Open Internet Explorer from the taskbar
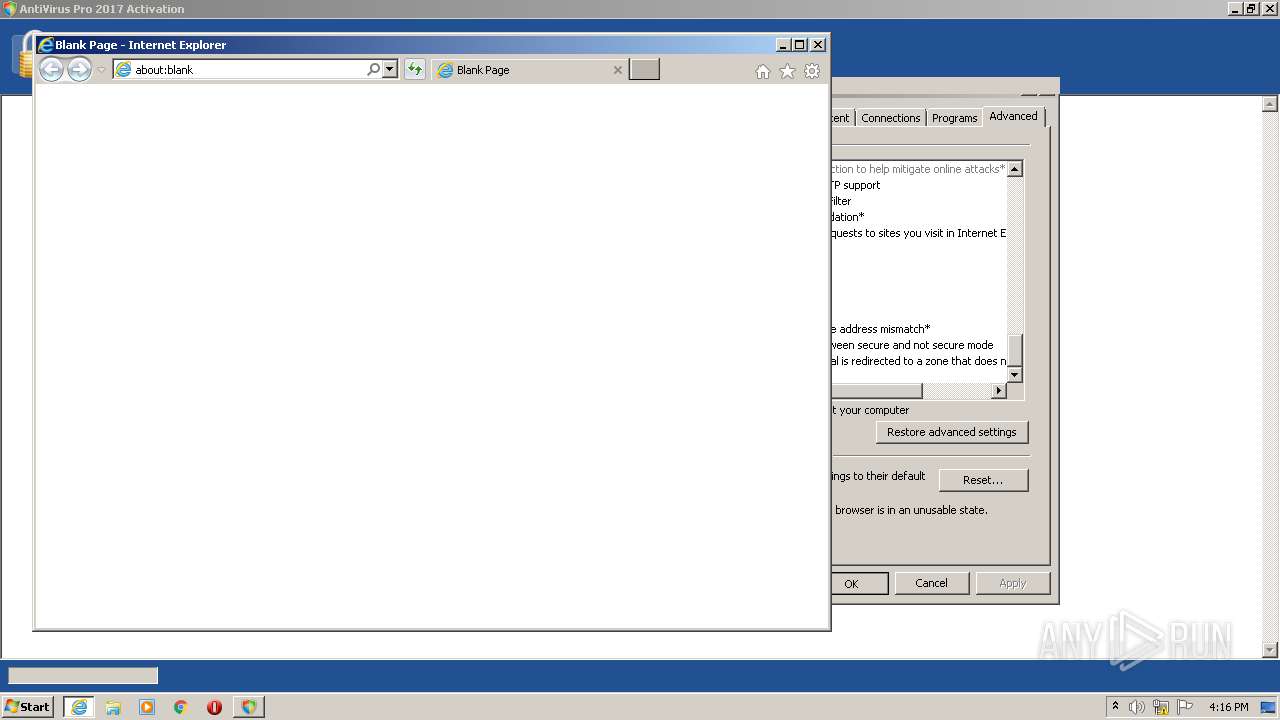This screenshot has width=1280, height=720. coord(79,707)
